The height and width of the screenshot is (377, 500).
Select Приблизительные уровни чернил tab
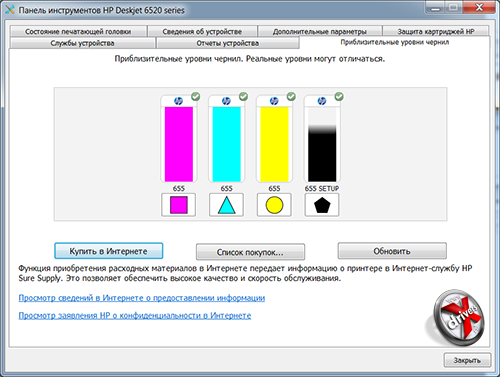(x=395, y=42)
